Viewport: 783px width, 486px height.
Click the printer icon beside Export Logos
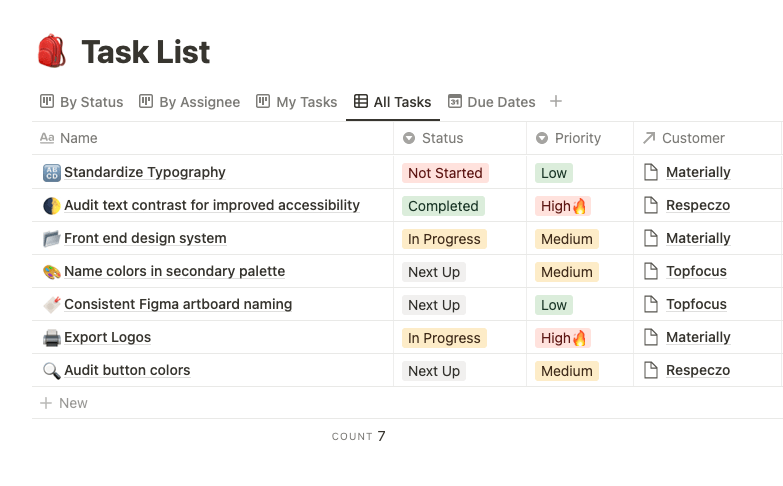point(52,338)
